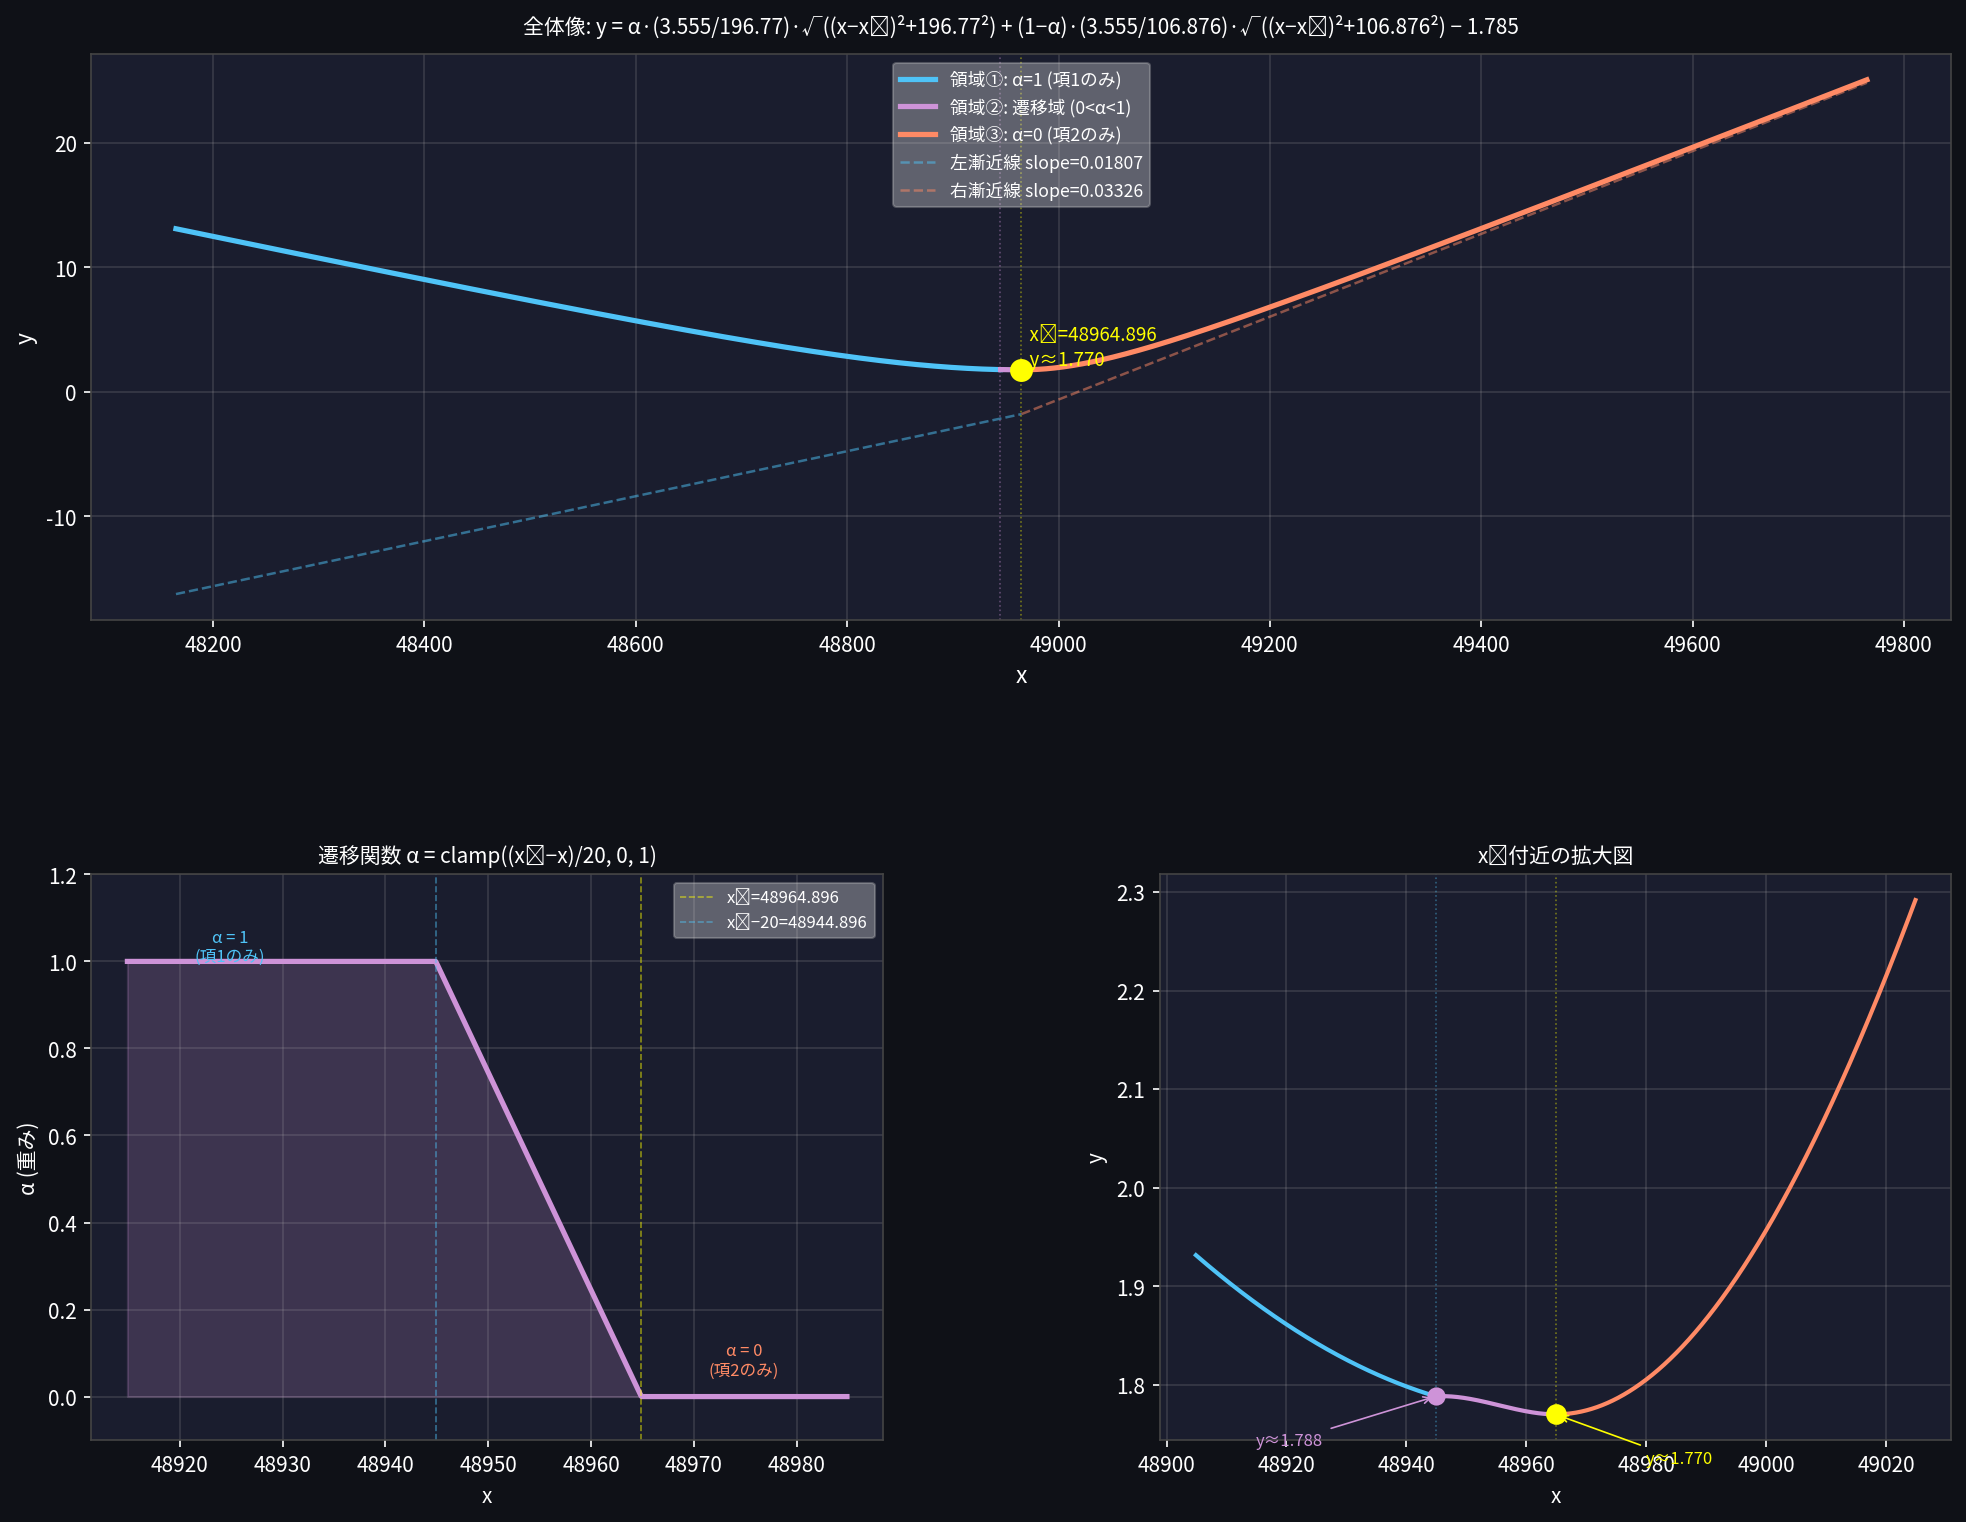Screen dimensions: 1966x1522
Task: Click the purple 領域② legend line swatch
Action: click(x=918, y=107)
